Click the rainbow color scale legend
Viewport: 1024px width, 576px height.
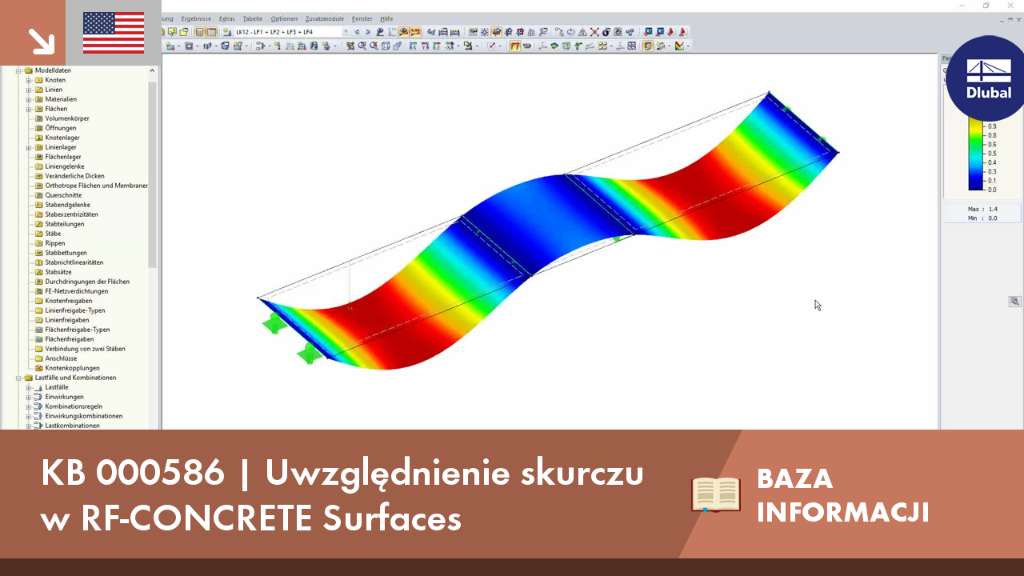pos(976,155)
